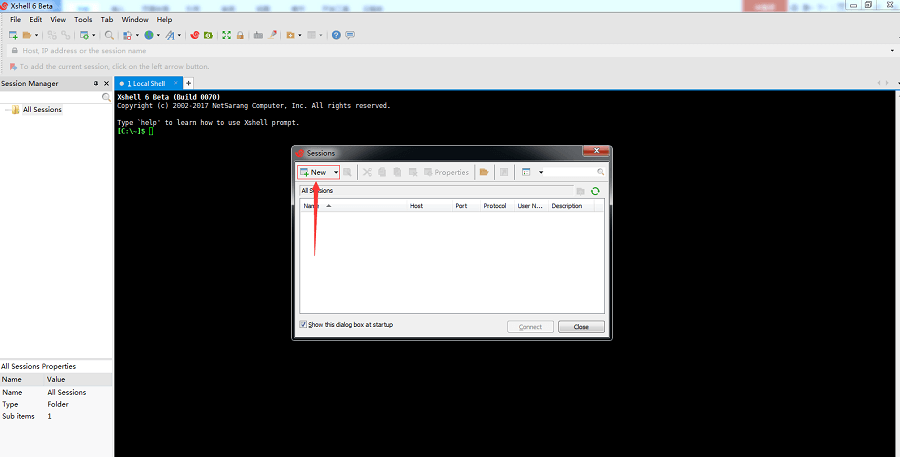Viewport: 900px width, 457px height.
Task: Pin the Session Manager panel
Action: [96, 83]
